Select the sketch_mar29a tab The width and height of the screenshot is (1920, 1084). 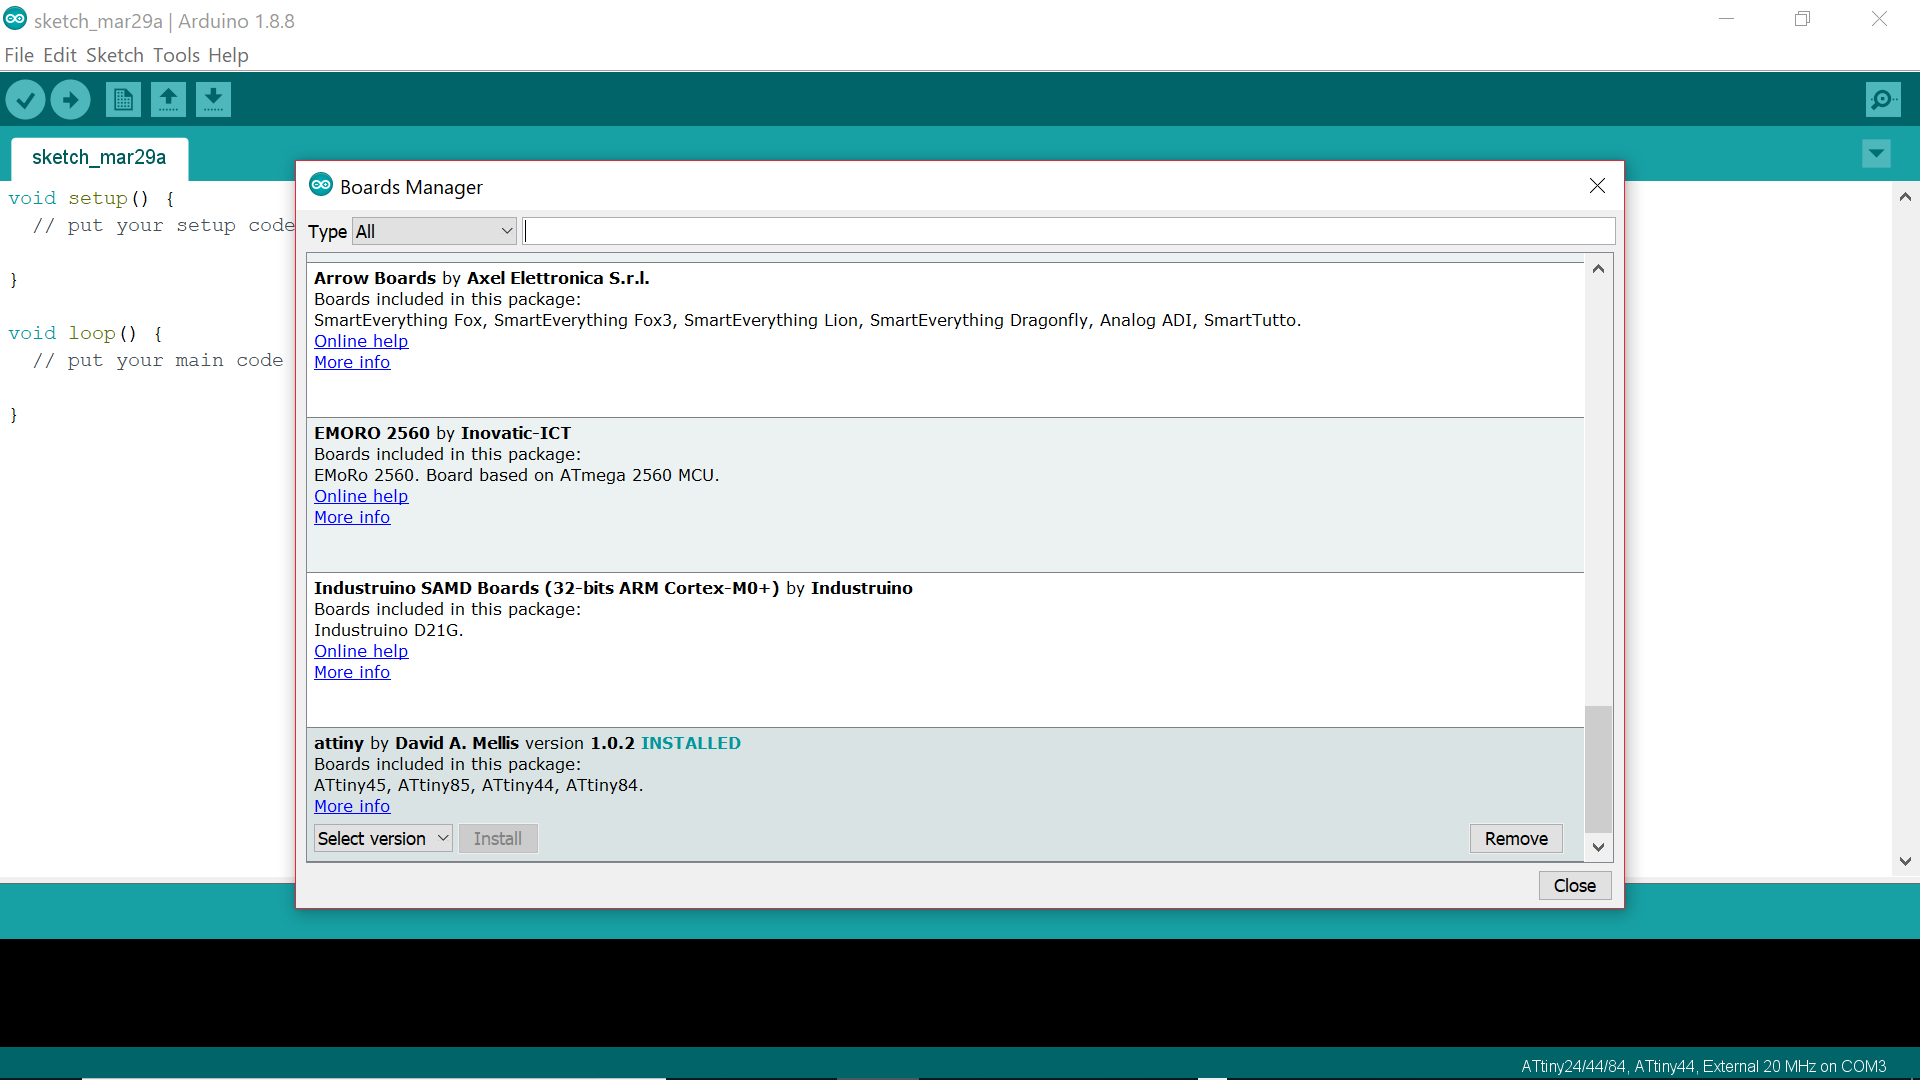tap(99, 158)
